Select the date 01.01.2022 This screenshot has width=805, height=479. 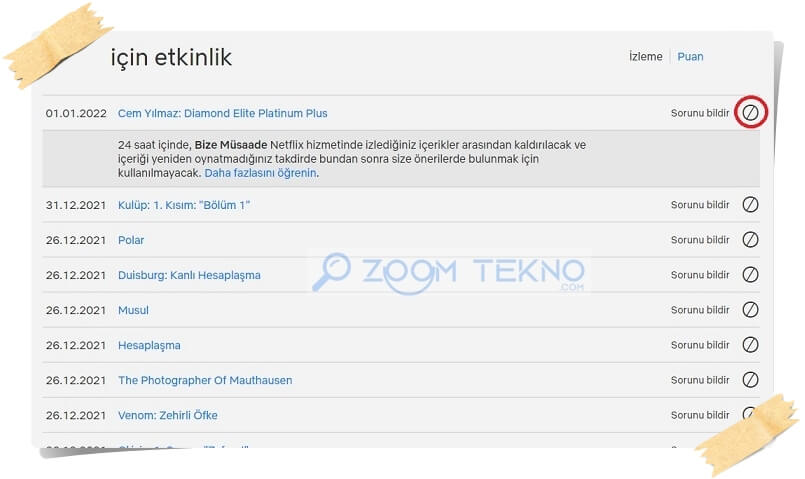pyautogui.click(x=76, y=113)
